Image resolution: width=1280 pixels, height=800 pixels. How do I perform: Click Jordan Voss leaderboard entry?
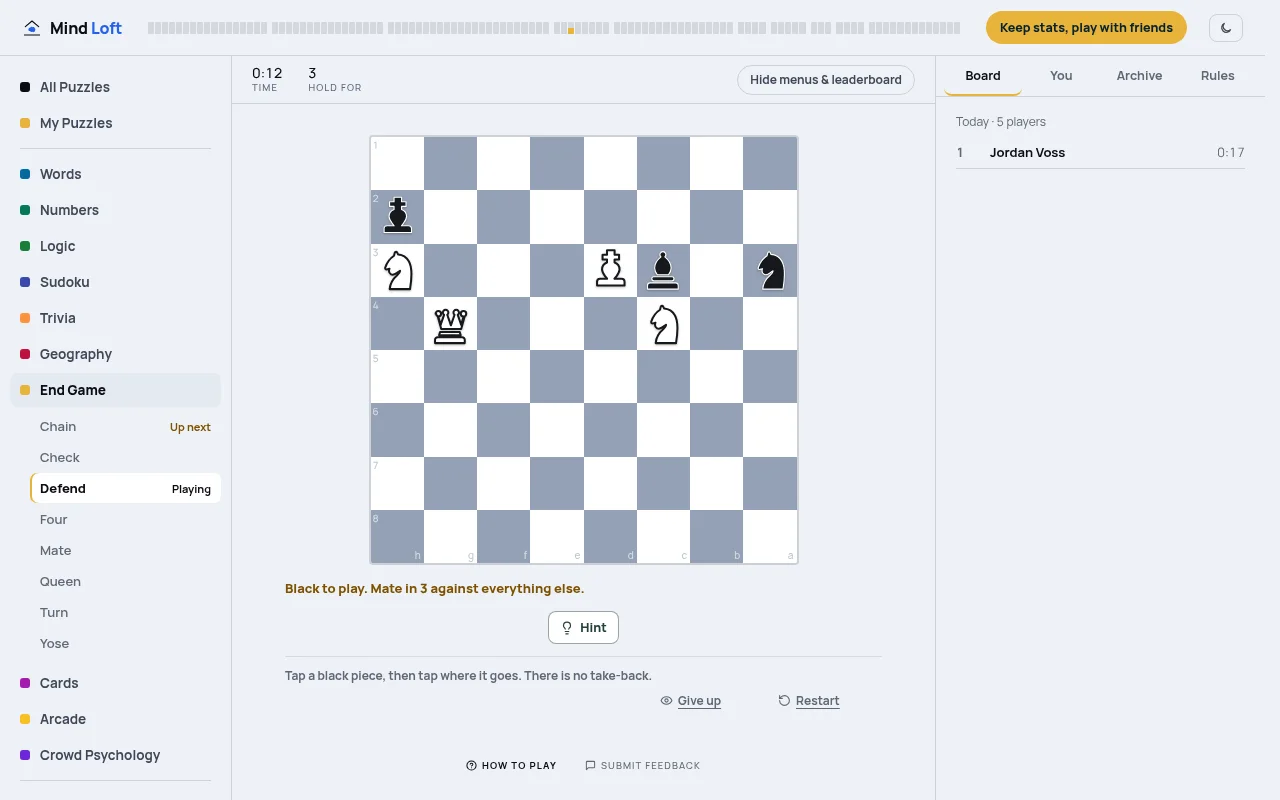(x=1100, y=153)
